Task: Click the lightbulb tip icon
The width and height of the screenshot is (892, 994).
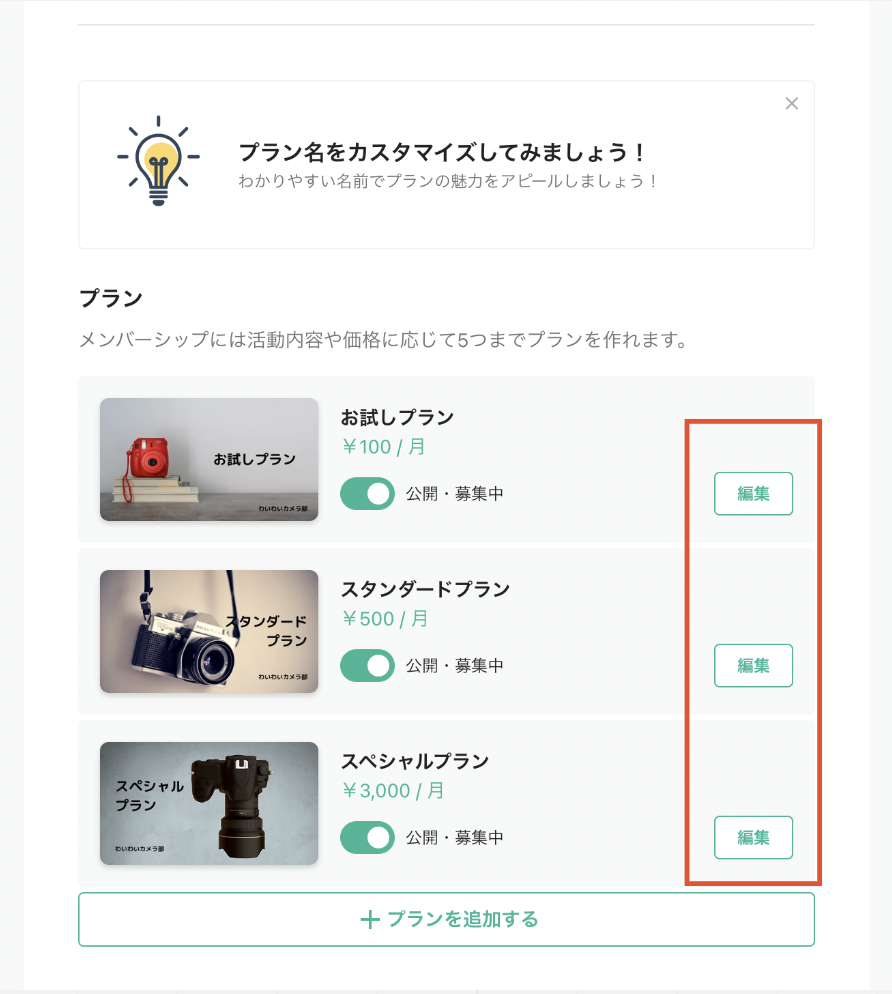Action: click(x=158, y=160)
